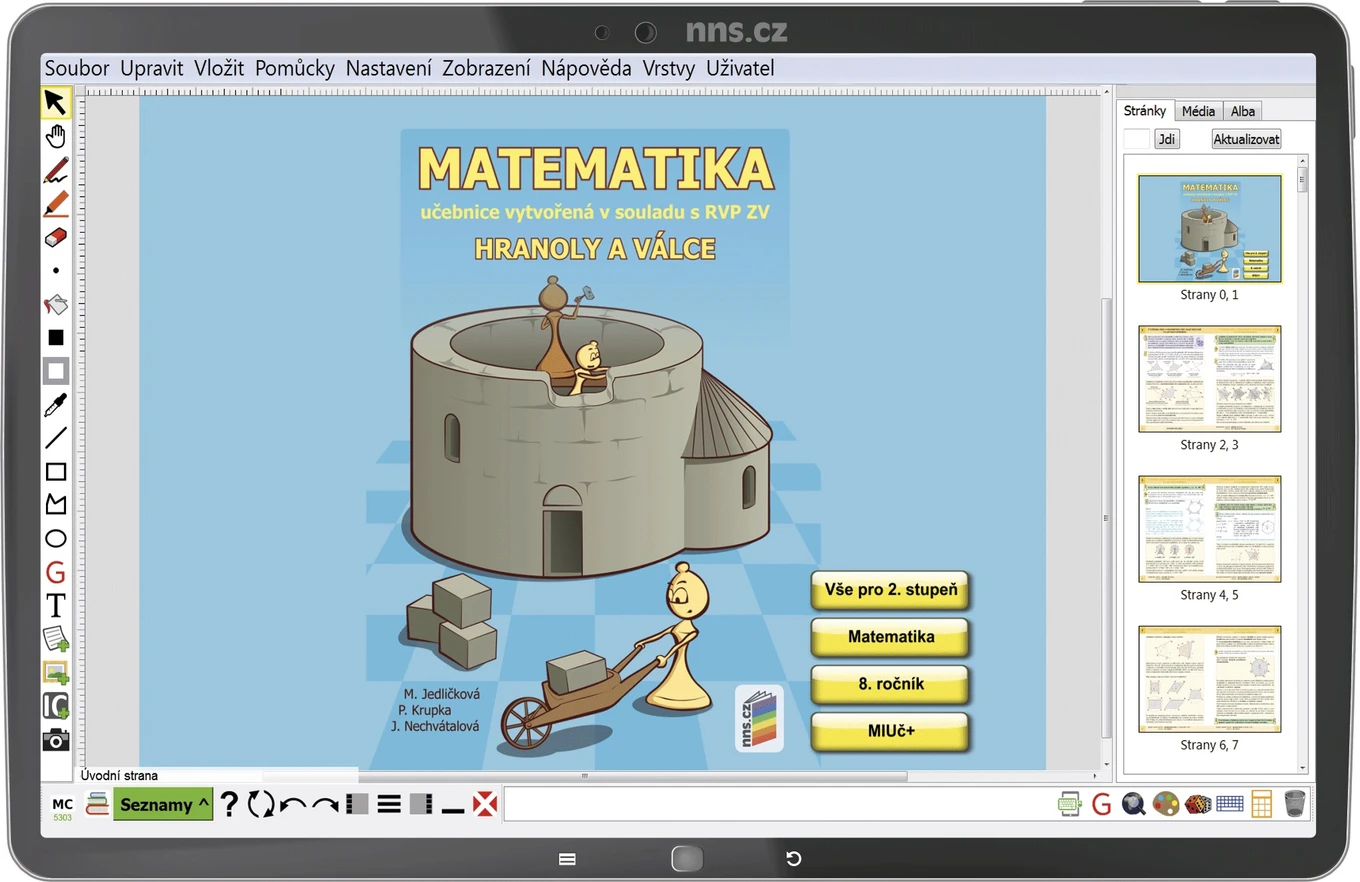The image size is (1360, 882).
Task: Open the calculator icon in bottom bar
Action: pyautogui.click(x=1261, y=804)
